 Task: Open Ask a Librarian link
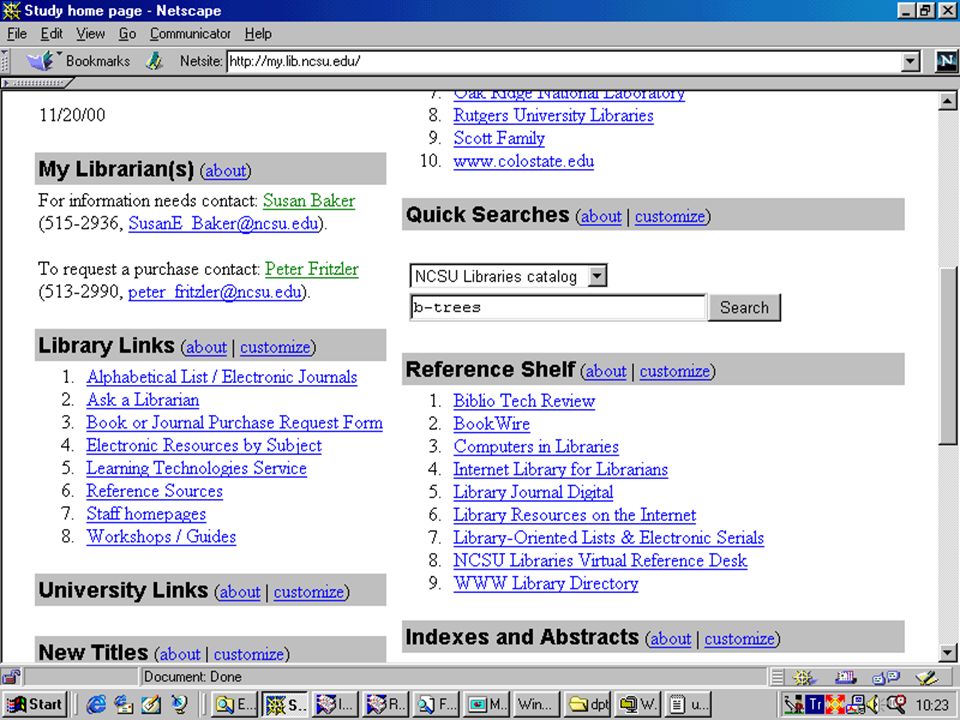(143, 400)
